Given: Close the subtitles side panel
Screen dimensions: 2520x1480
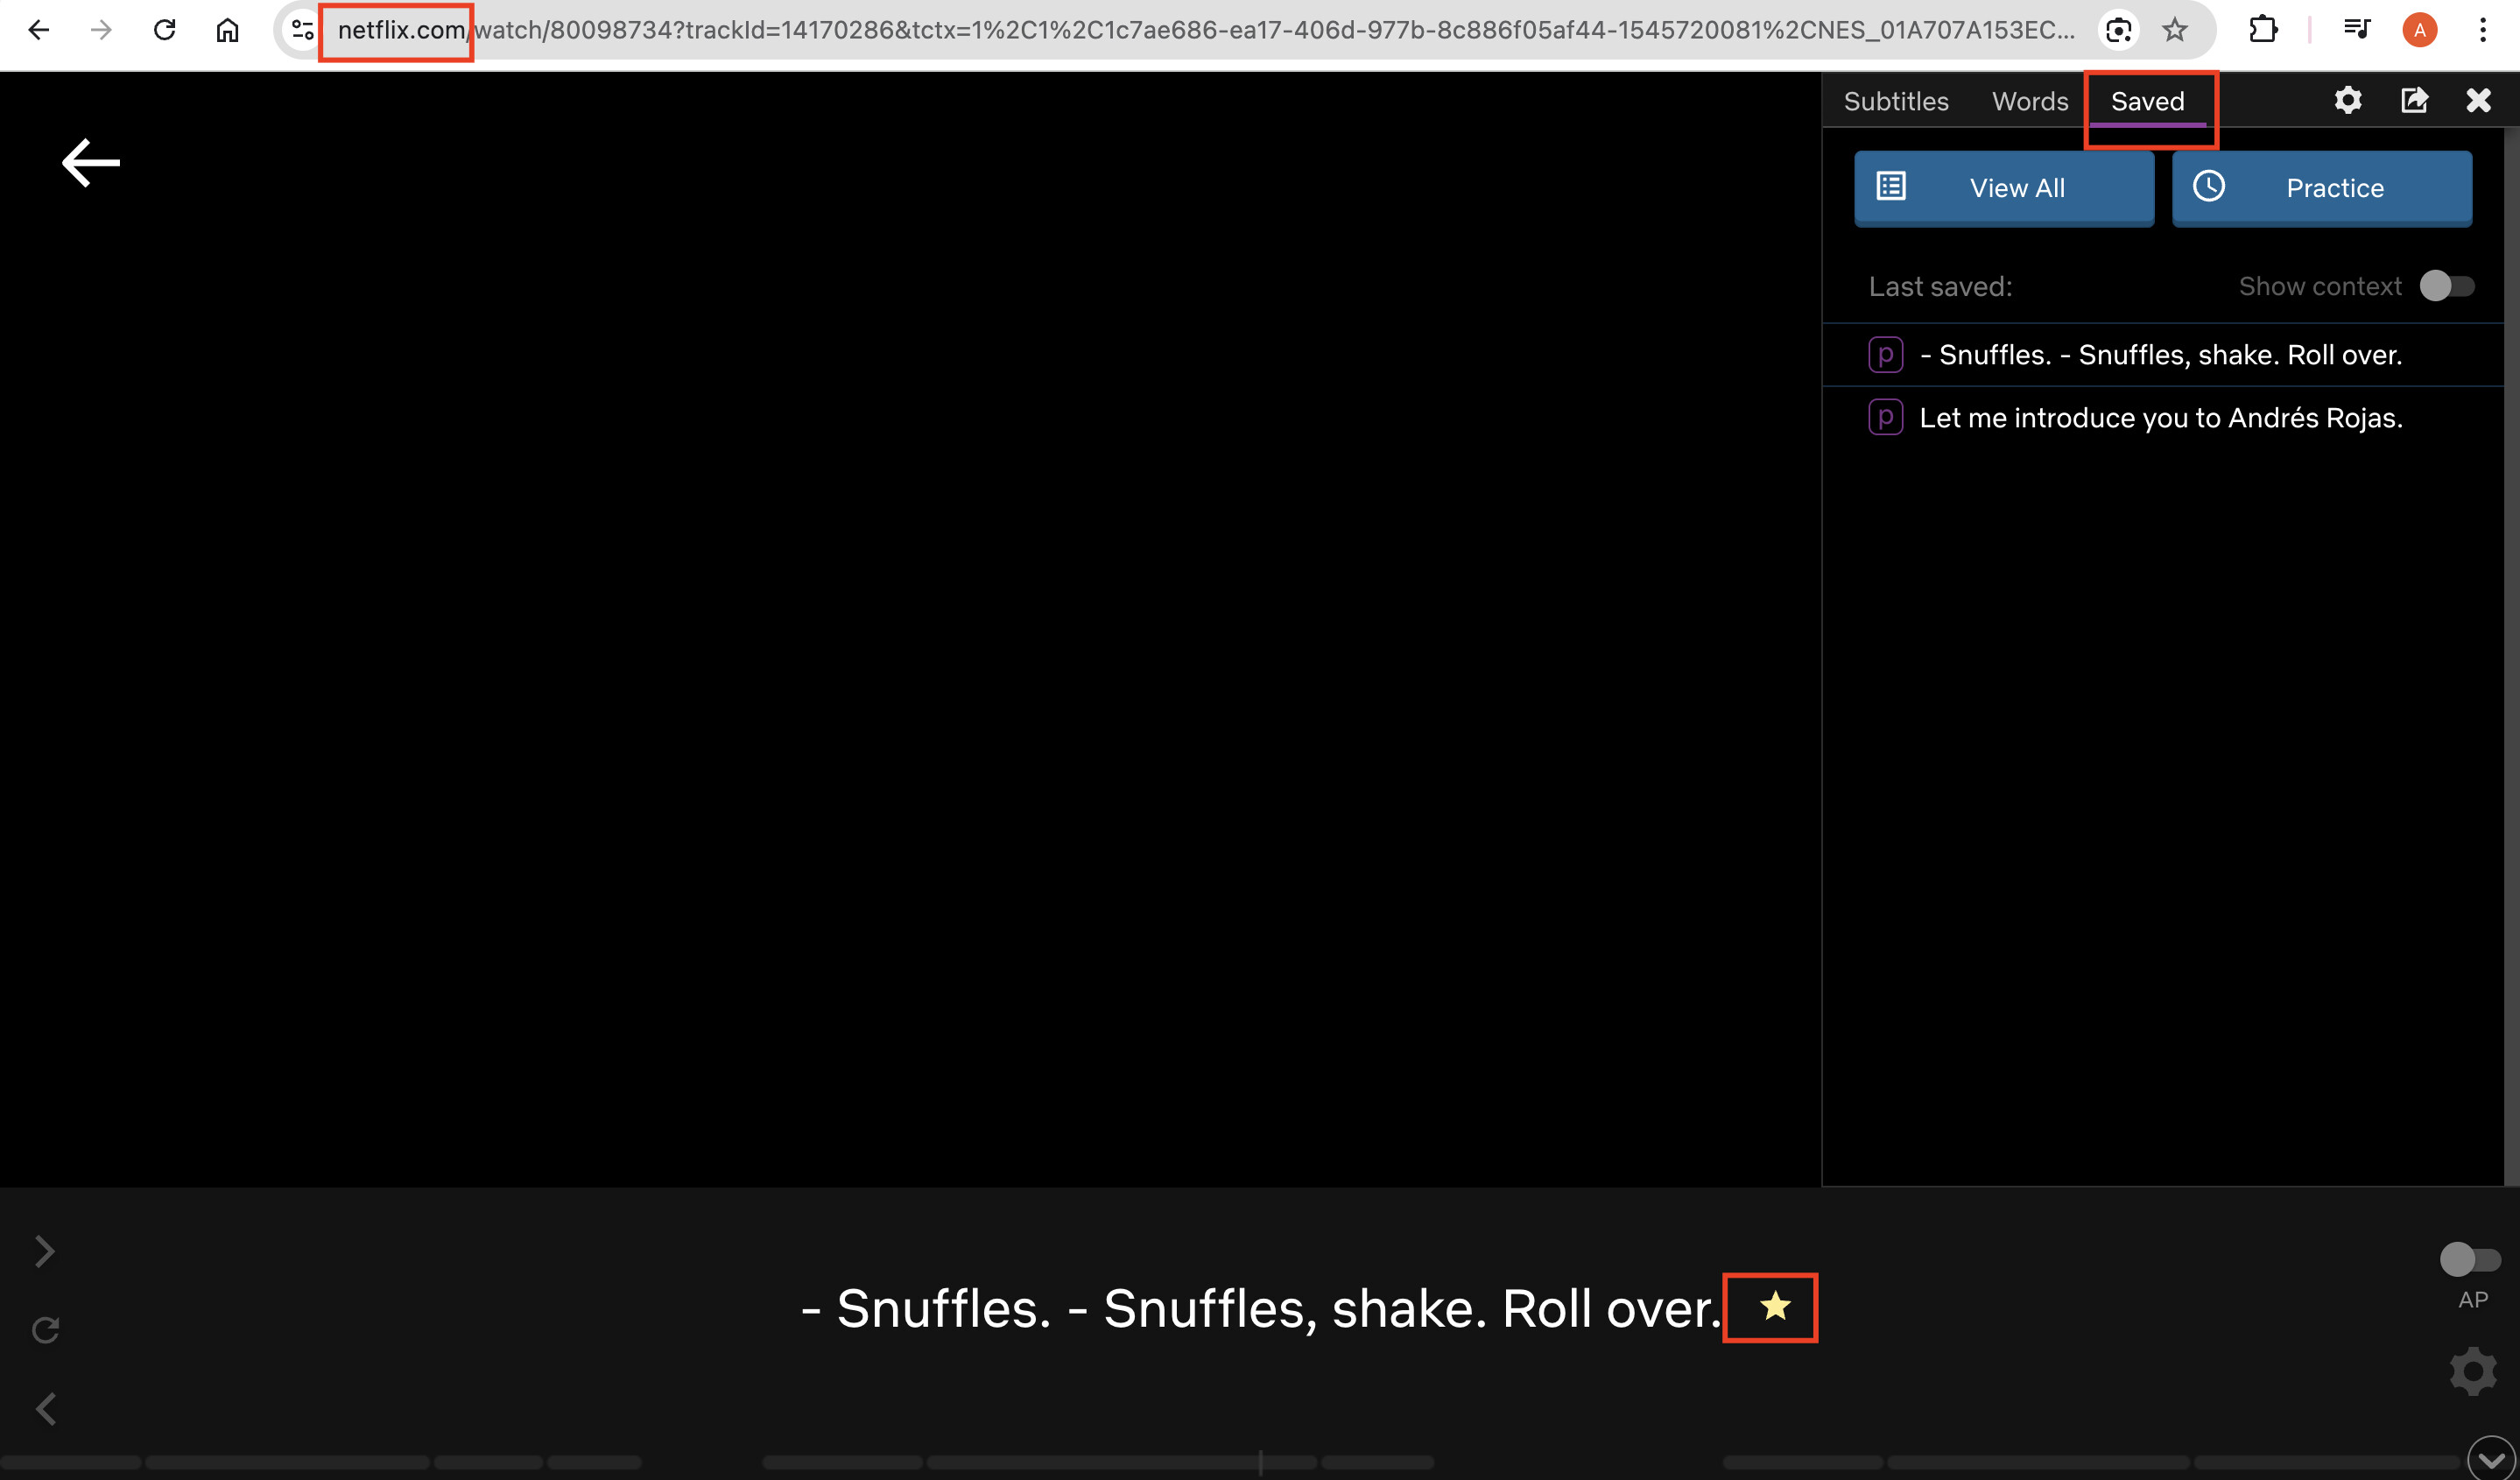Looking at the screenshot, I should [2478, 100].
